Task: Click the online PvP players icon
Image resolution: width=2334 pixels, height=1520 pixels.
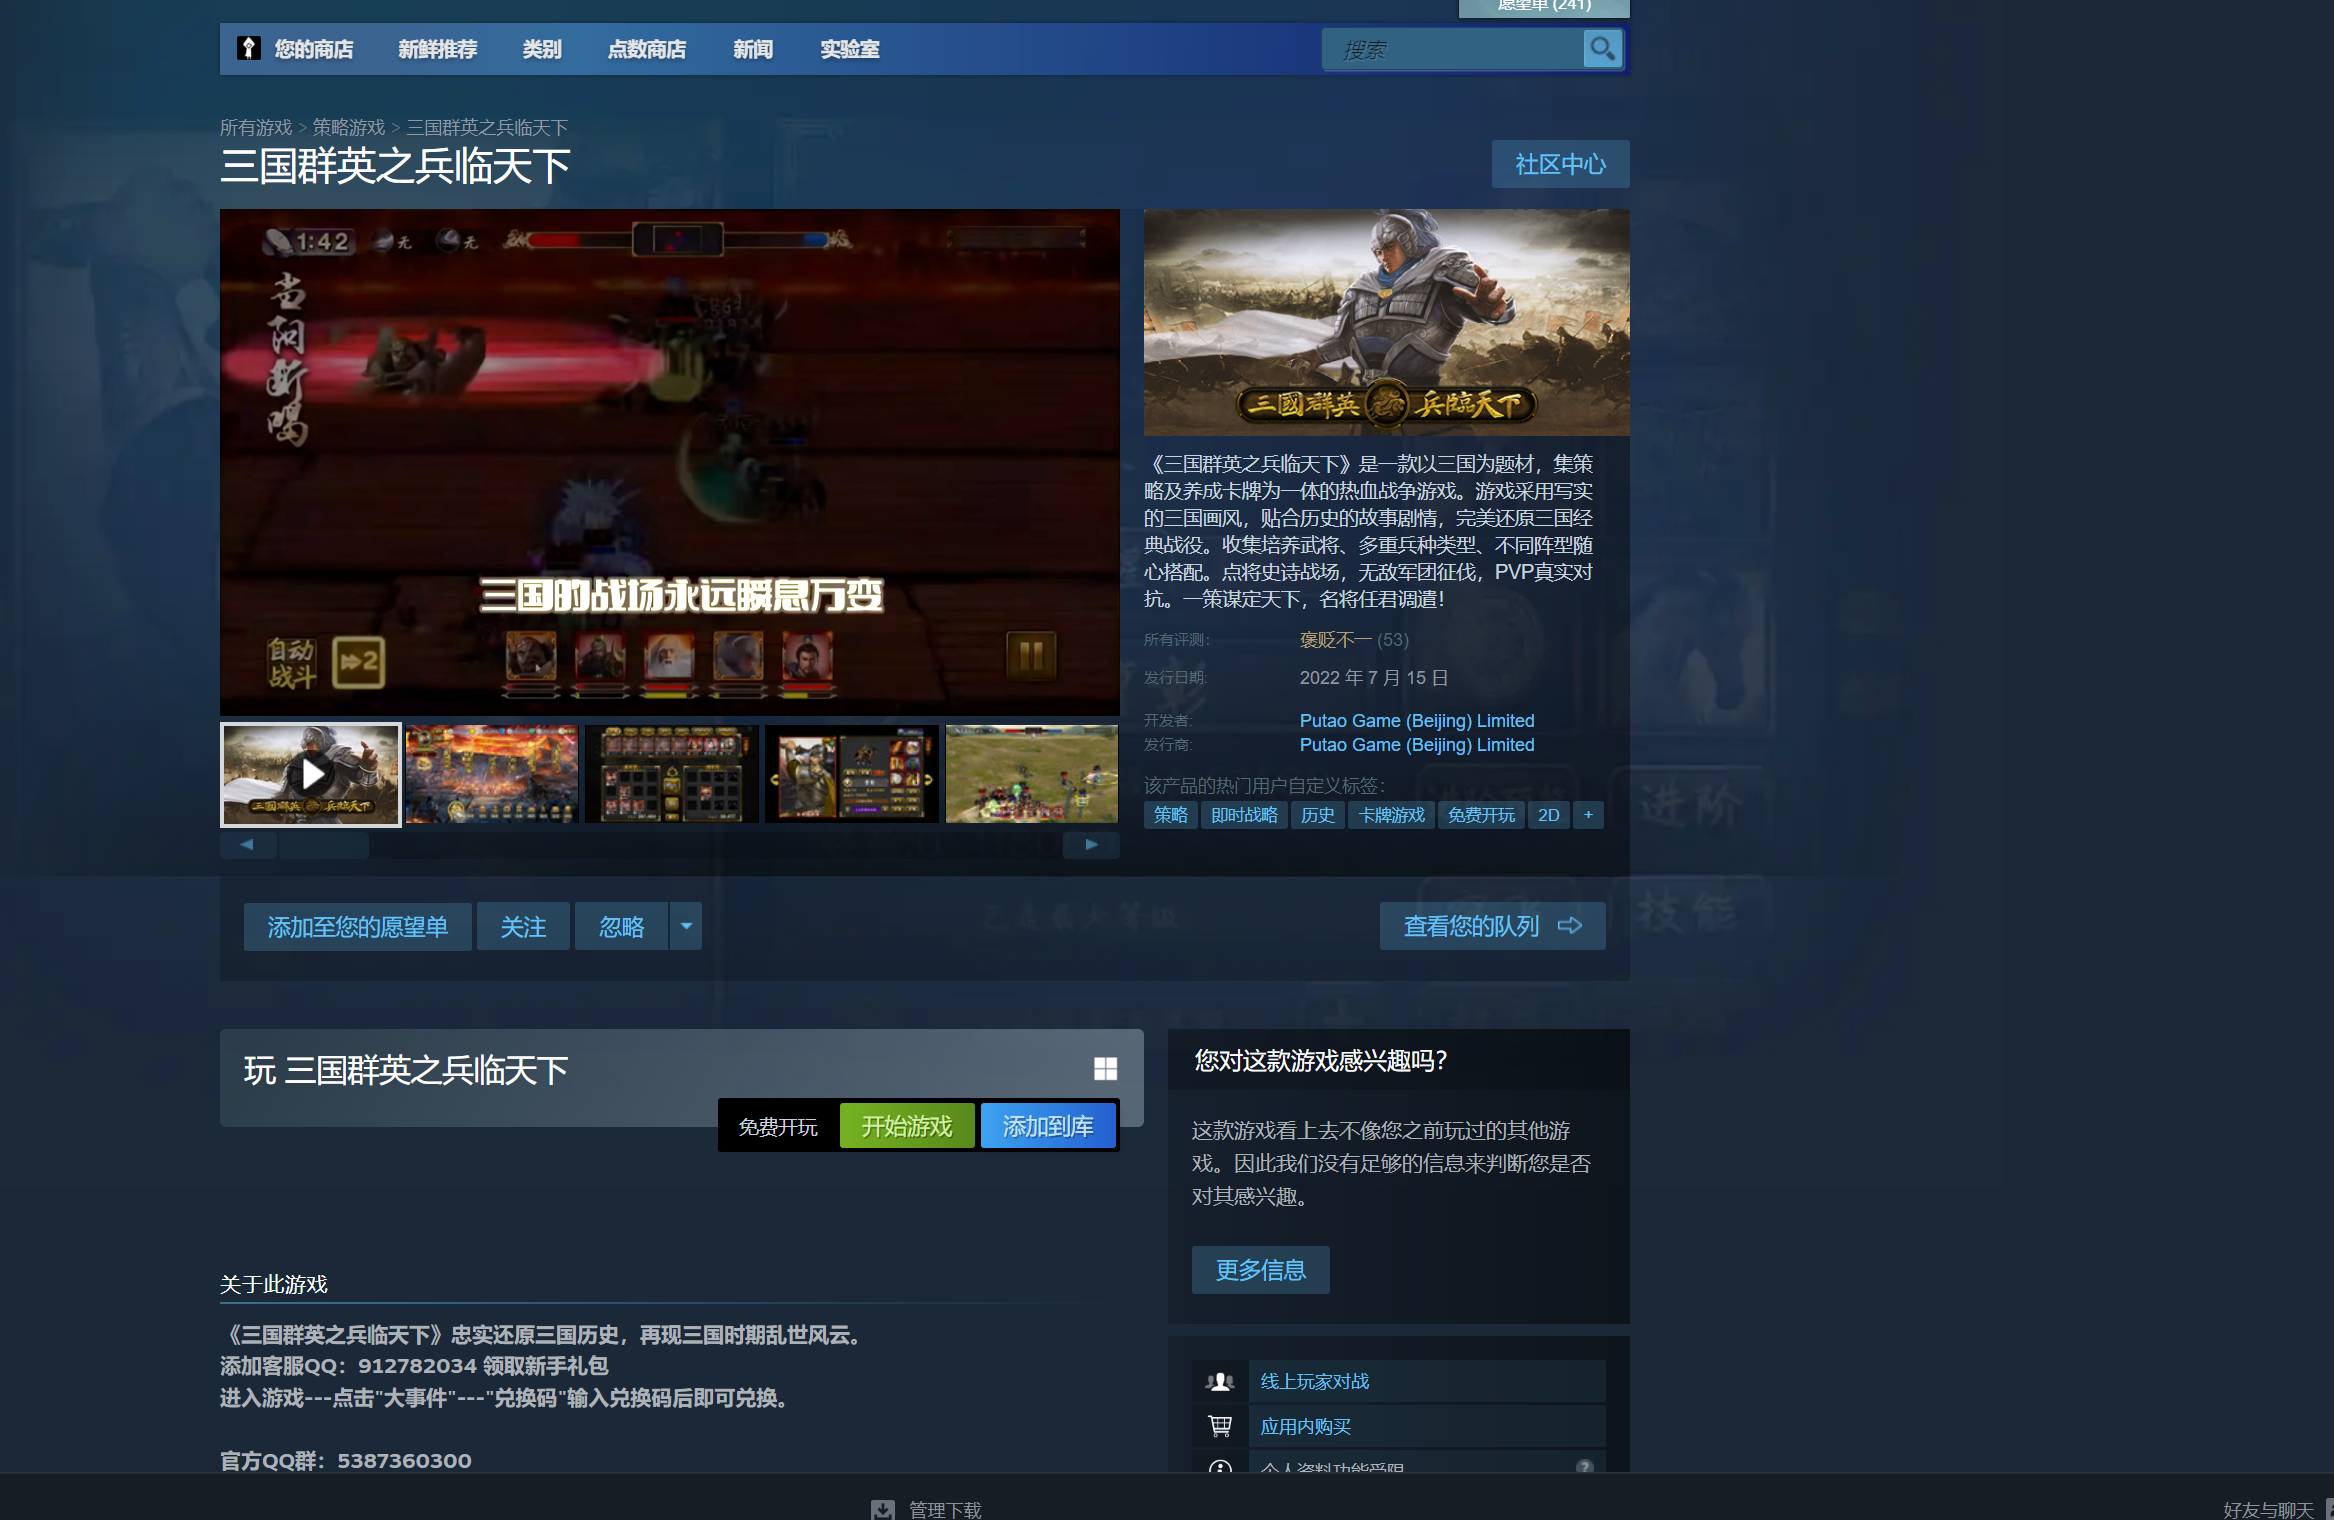Action: 1220,1382
